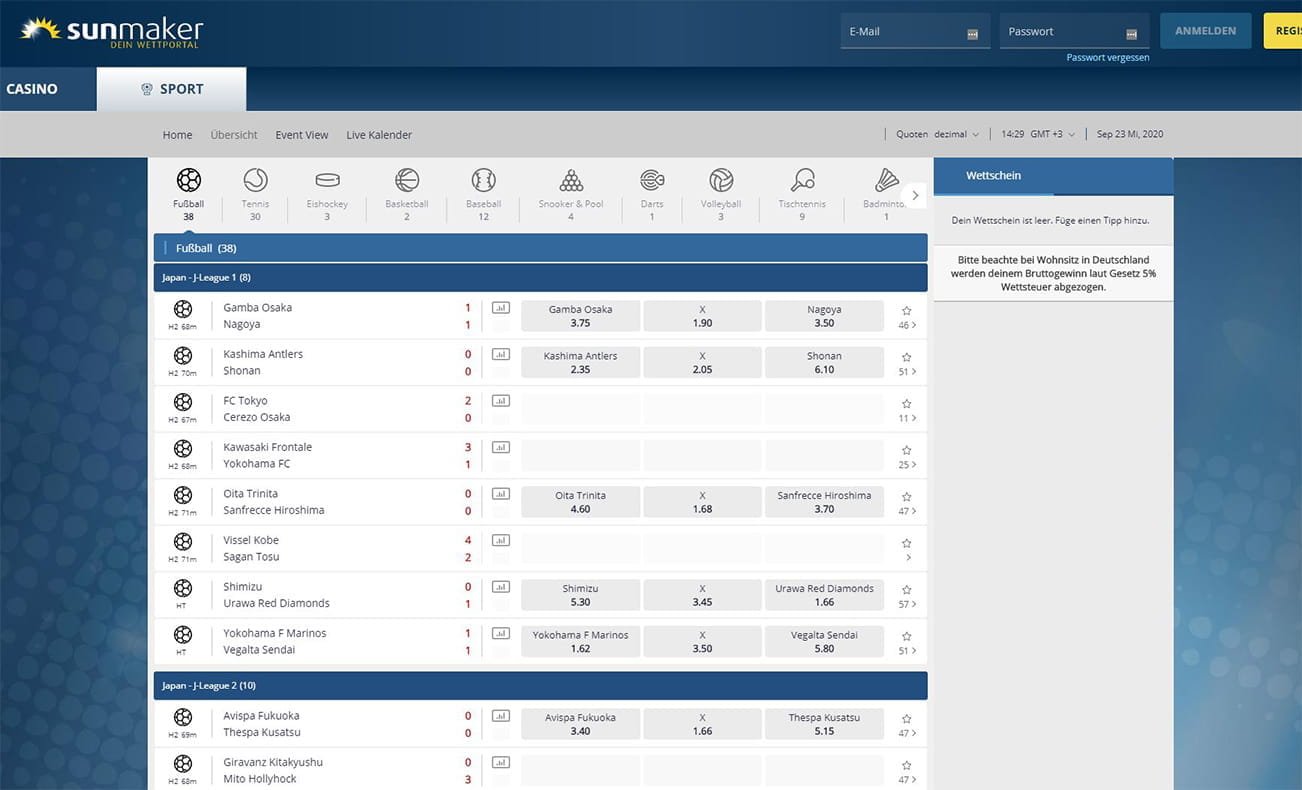Image resolution: width=1302 pixels, height=790 pixels.
Task: Open the Quoten dezimal dropdown
Action: [938, 134]
